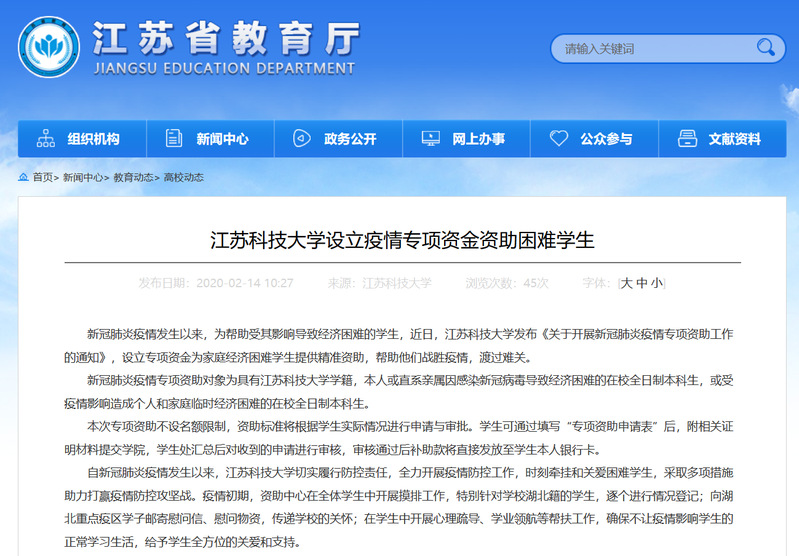Click the printer icon beside 文献资料
Viewport: 799px width, 556px height.
point(686,139)
